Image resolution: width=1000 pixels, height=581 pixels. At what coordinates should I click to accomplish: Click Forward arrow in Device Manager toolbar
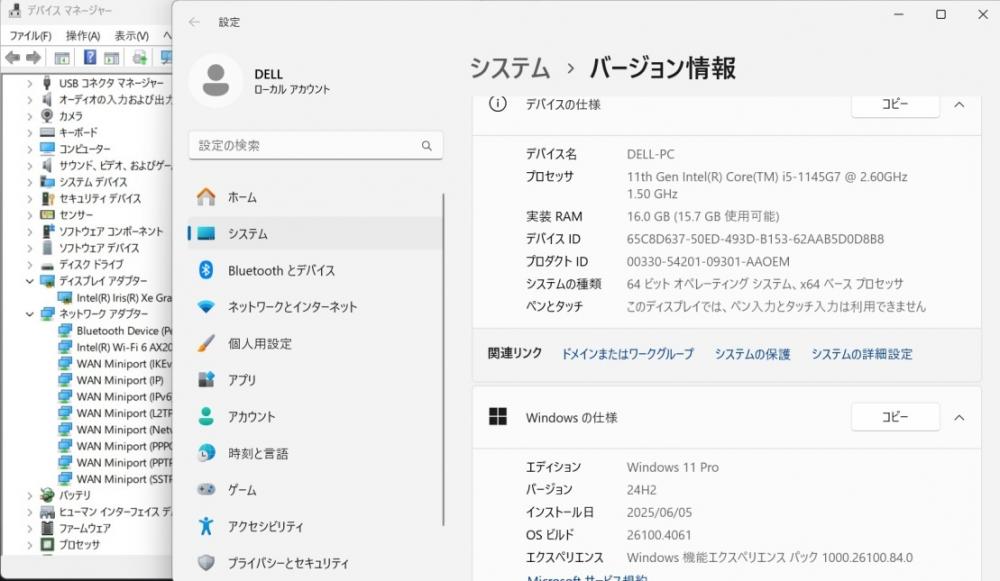point(33,58)
